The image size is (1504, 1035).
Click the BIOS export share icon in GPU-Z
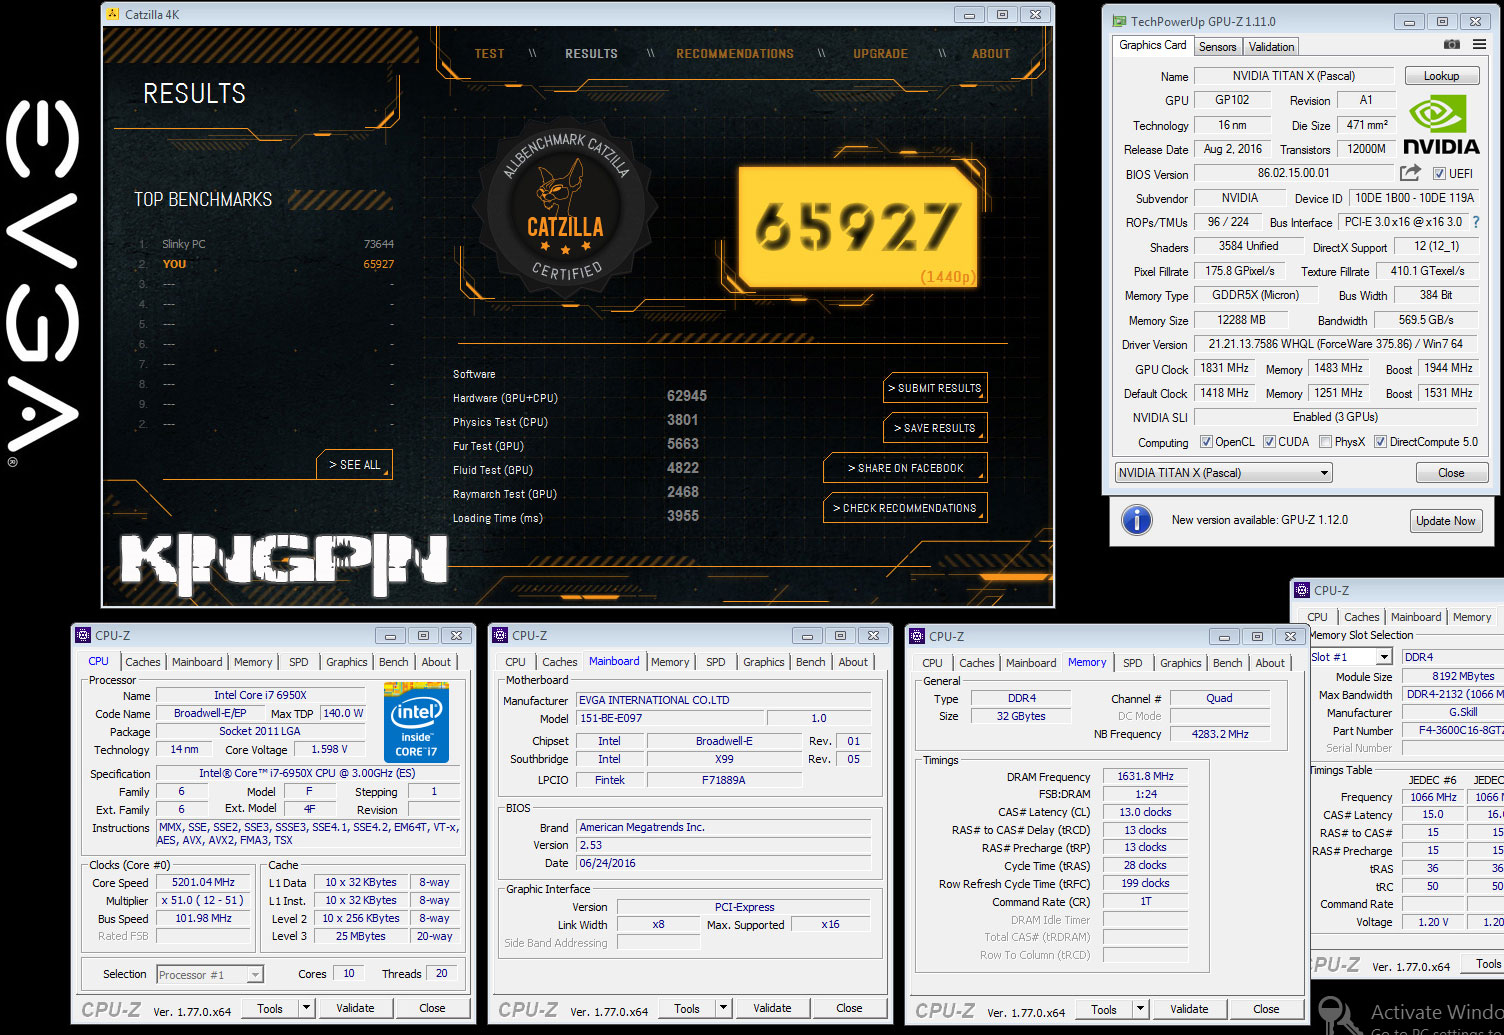(1411, 173)
